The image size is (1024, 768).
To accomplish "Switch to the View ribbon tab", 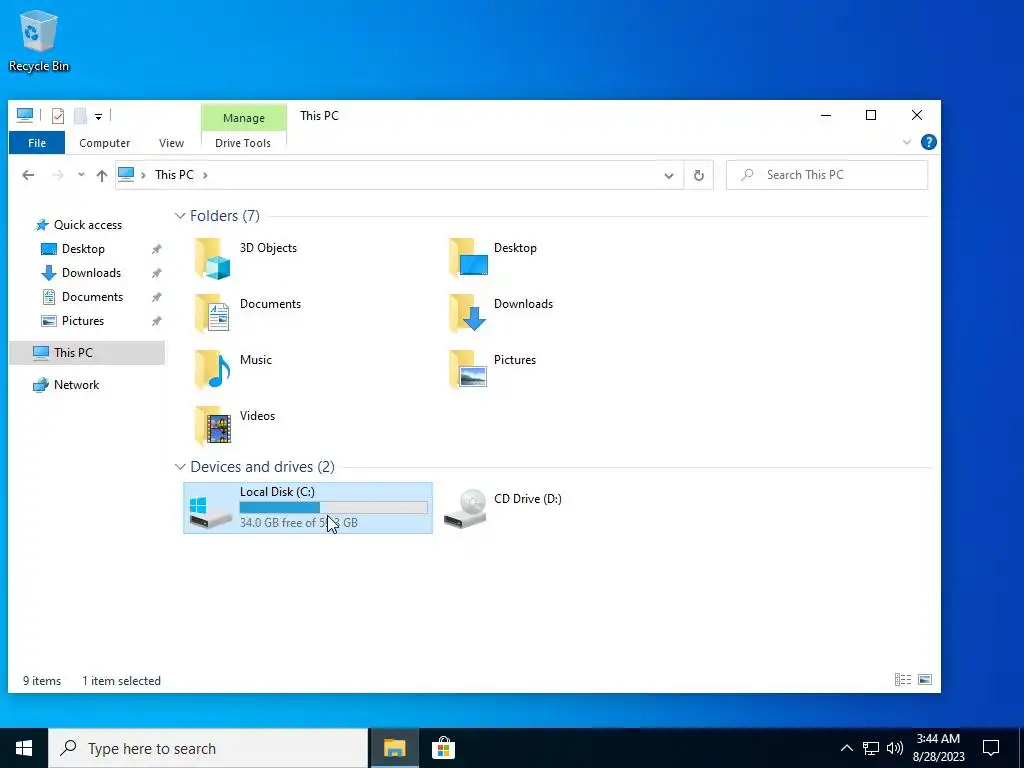I will [171, 143].
